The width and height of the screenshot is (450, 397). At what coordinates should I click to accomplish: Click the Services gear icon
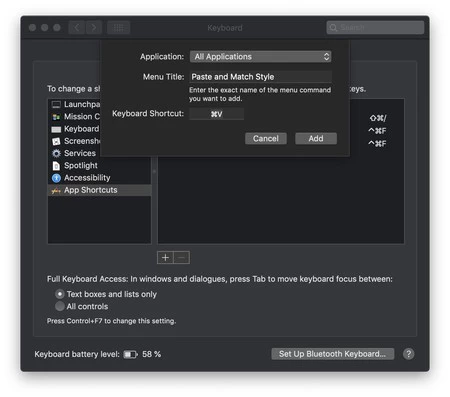point(56,153)
